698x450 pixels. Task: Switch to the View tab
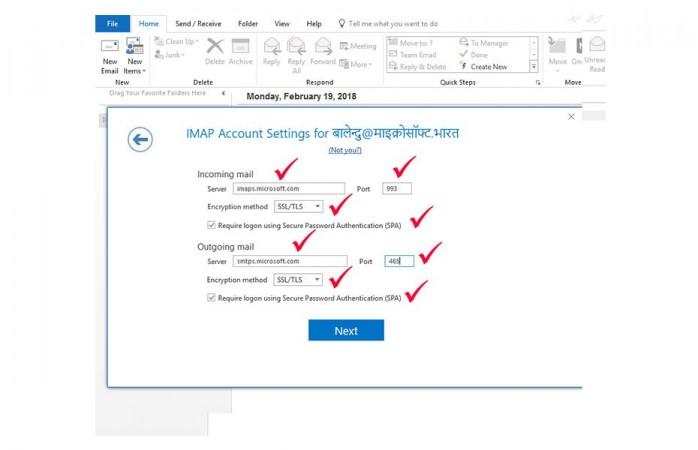[x=282, y=24]
